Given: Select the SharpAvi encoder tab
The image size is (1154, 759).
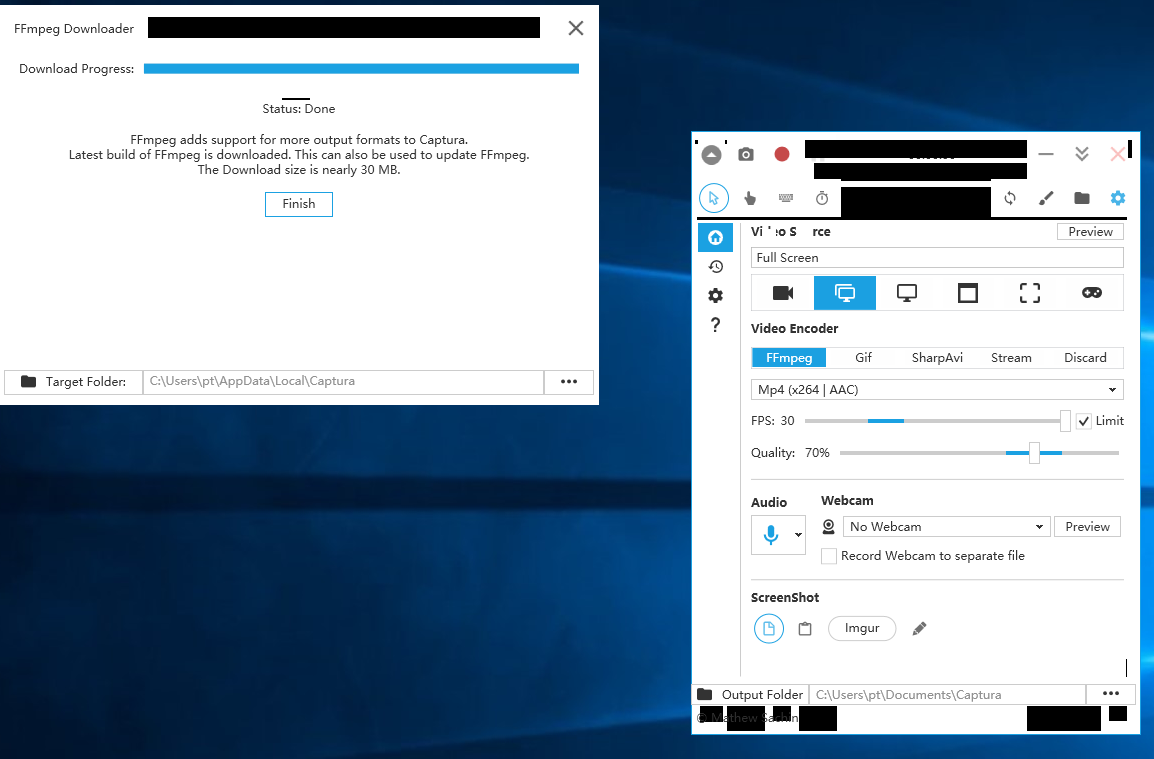Looking at the screenshot, I should pyautogui.click(x=937, y=358).
